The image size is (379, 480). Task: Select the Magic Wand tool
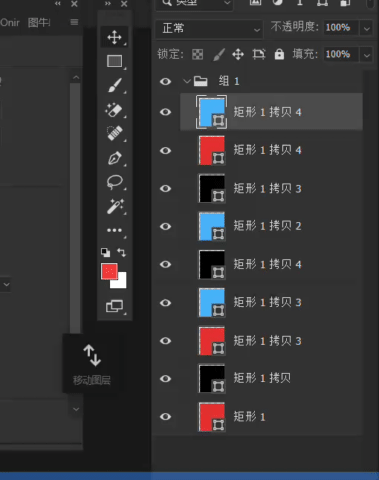pyautogui.click(x=114, y=206)
